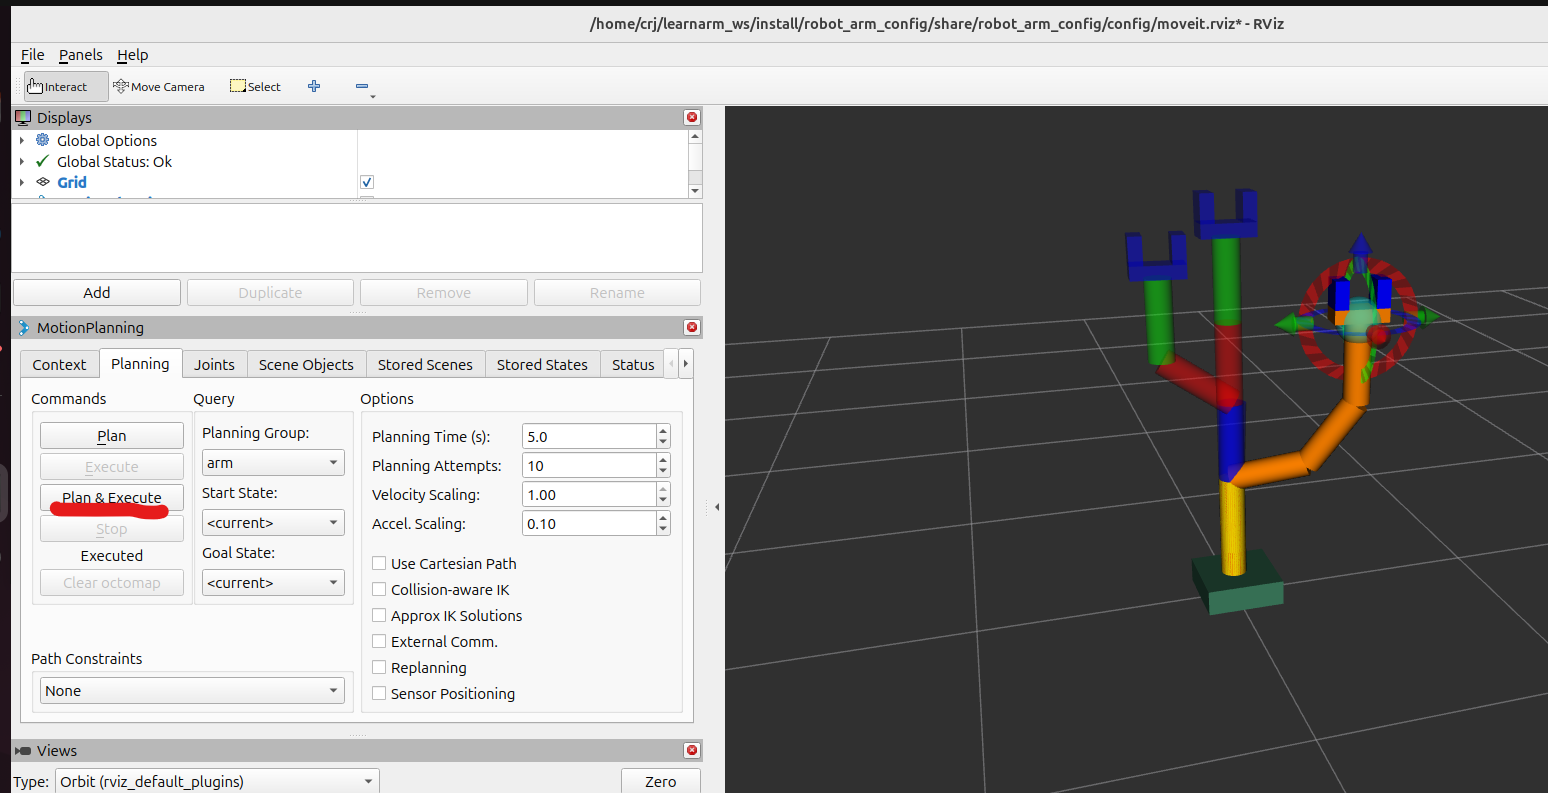1548x793 pixels.
Task: Click the Global Options gear icon
Action: pos(42,140)
